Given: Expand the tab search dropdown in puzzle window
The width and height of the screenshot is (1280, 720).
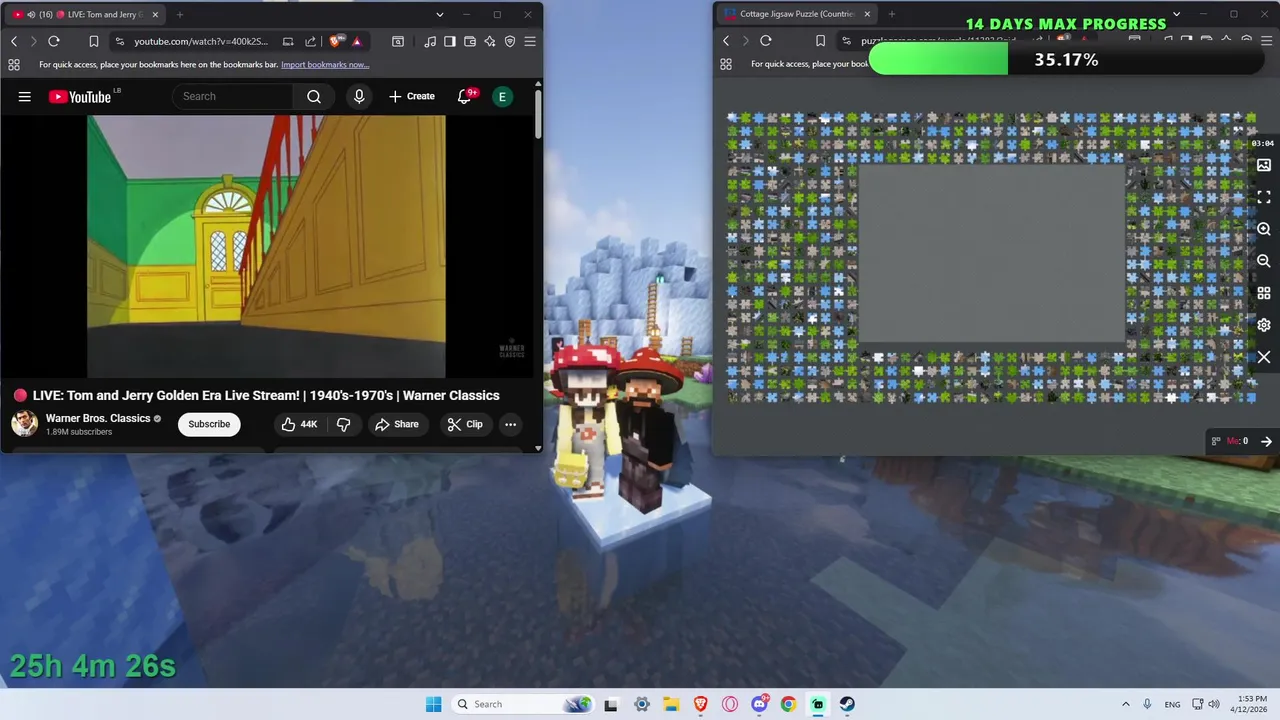Looking at the screenshot, I should pyautogui.click(x=1177, y=14).
